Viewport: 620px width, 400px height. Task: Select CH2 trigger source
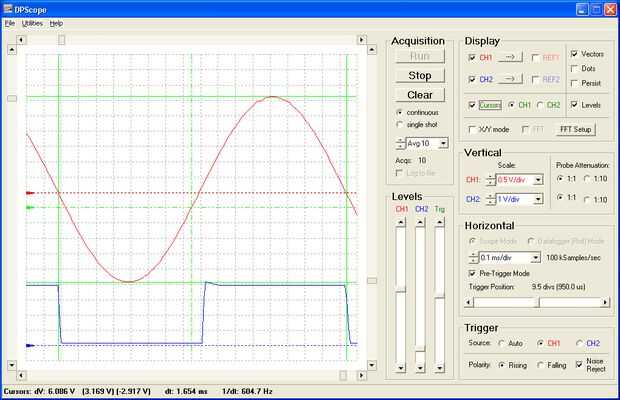(580, 343)
